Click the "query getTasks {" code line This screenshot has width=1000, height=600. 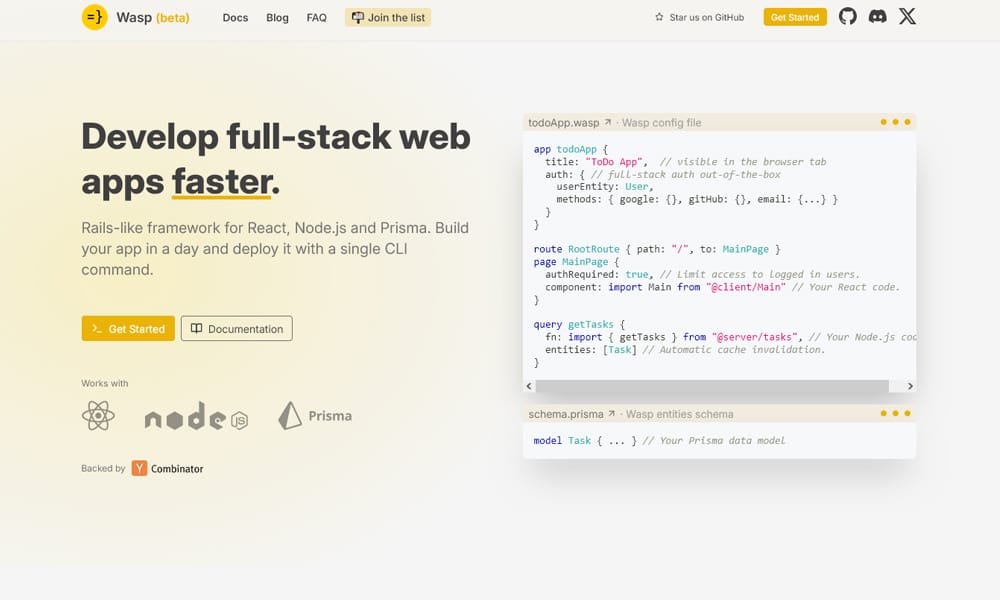coord(579,325)
